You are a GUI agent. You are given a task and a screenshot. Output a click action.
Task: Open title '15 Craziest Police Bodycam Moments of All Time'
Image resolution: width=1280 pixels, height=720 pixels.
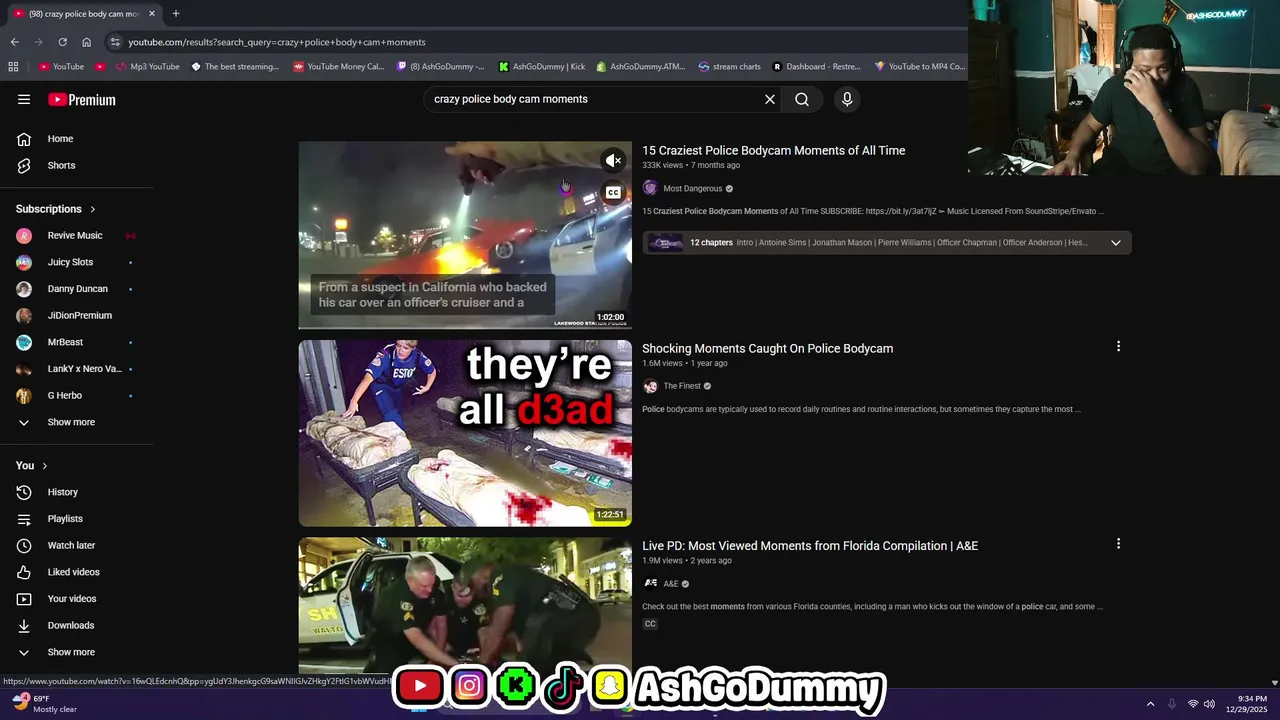[773, 150]
